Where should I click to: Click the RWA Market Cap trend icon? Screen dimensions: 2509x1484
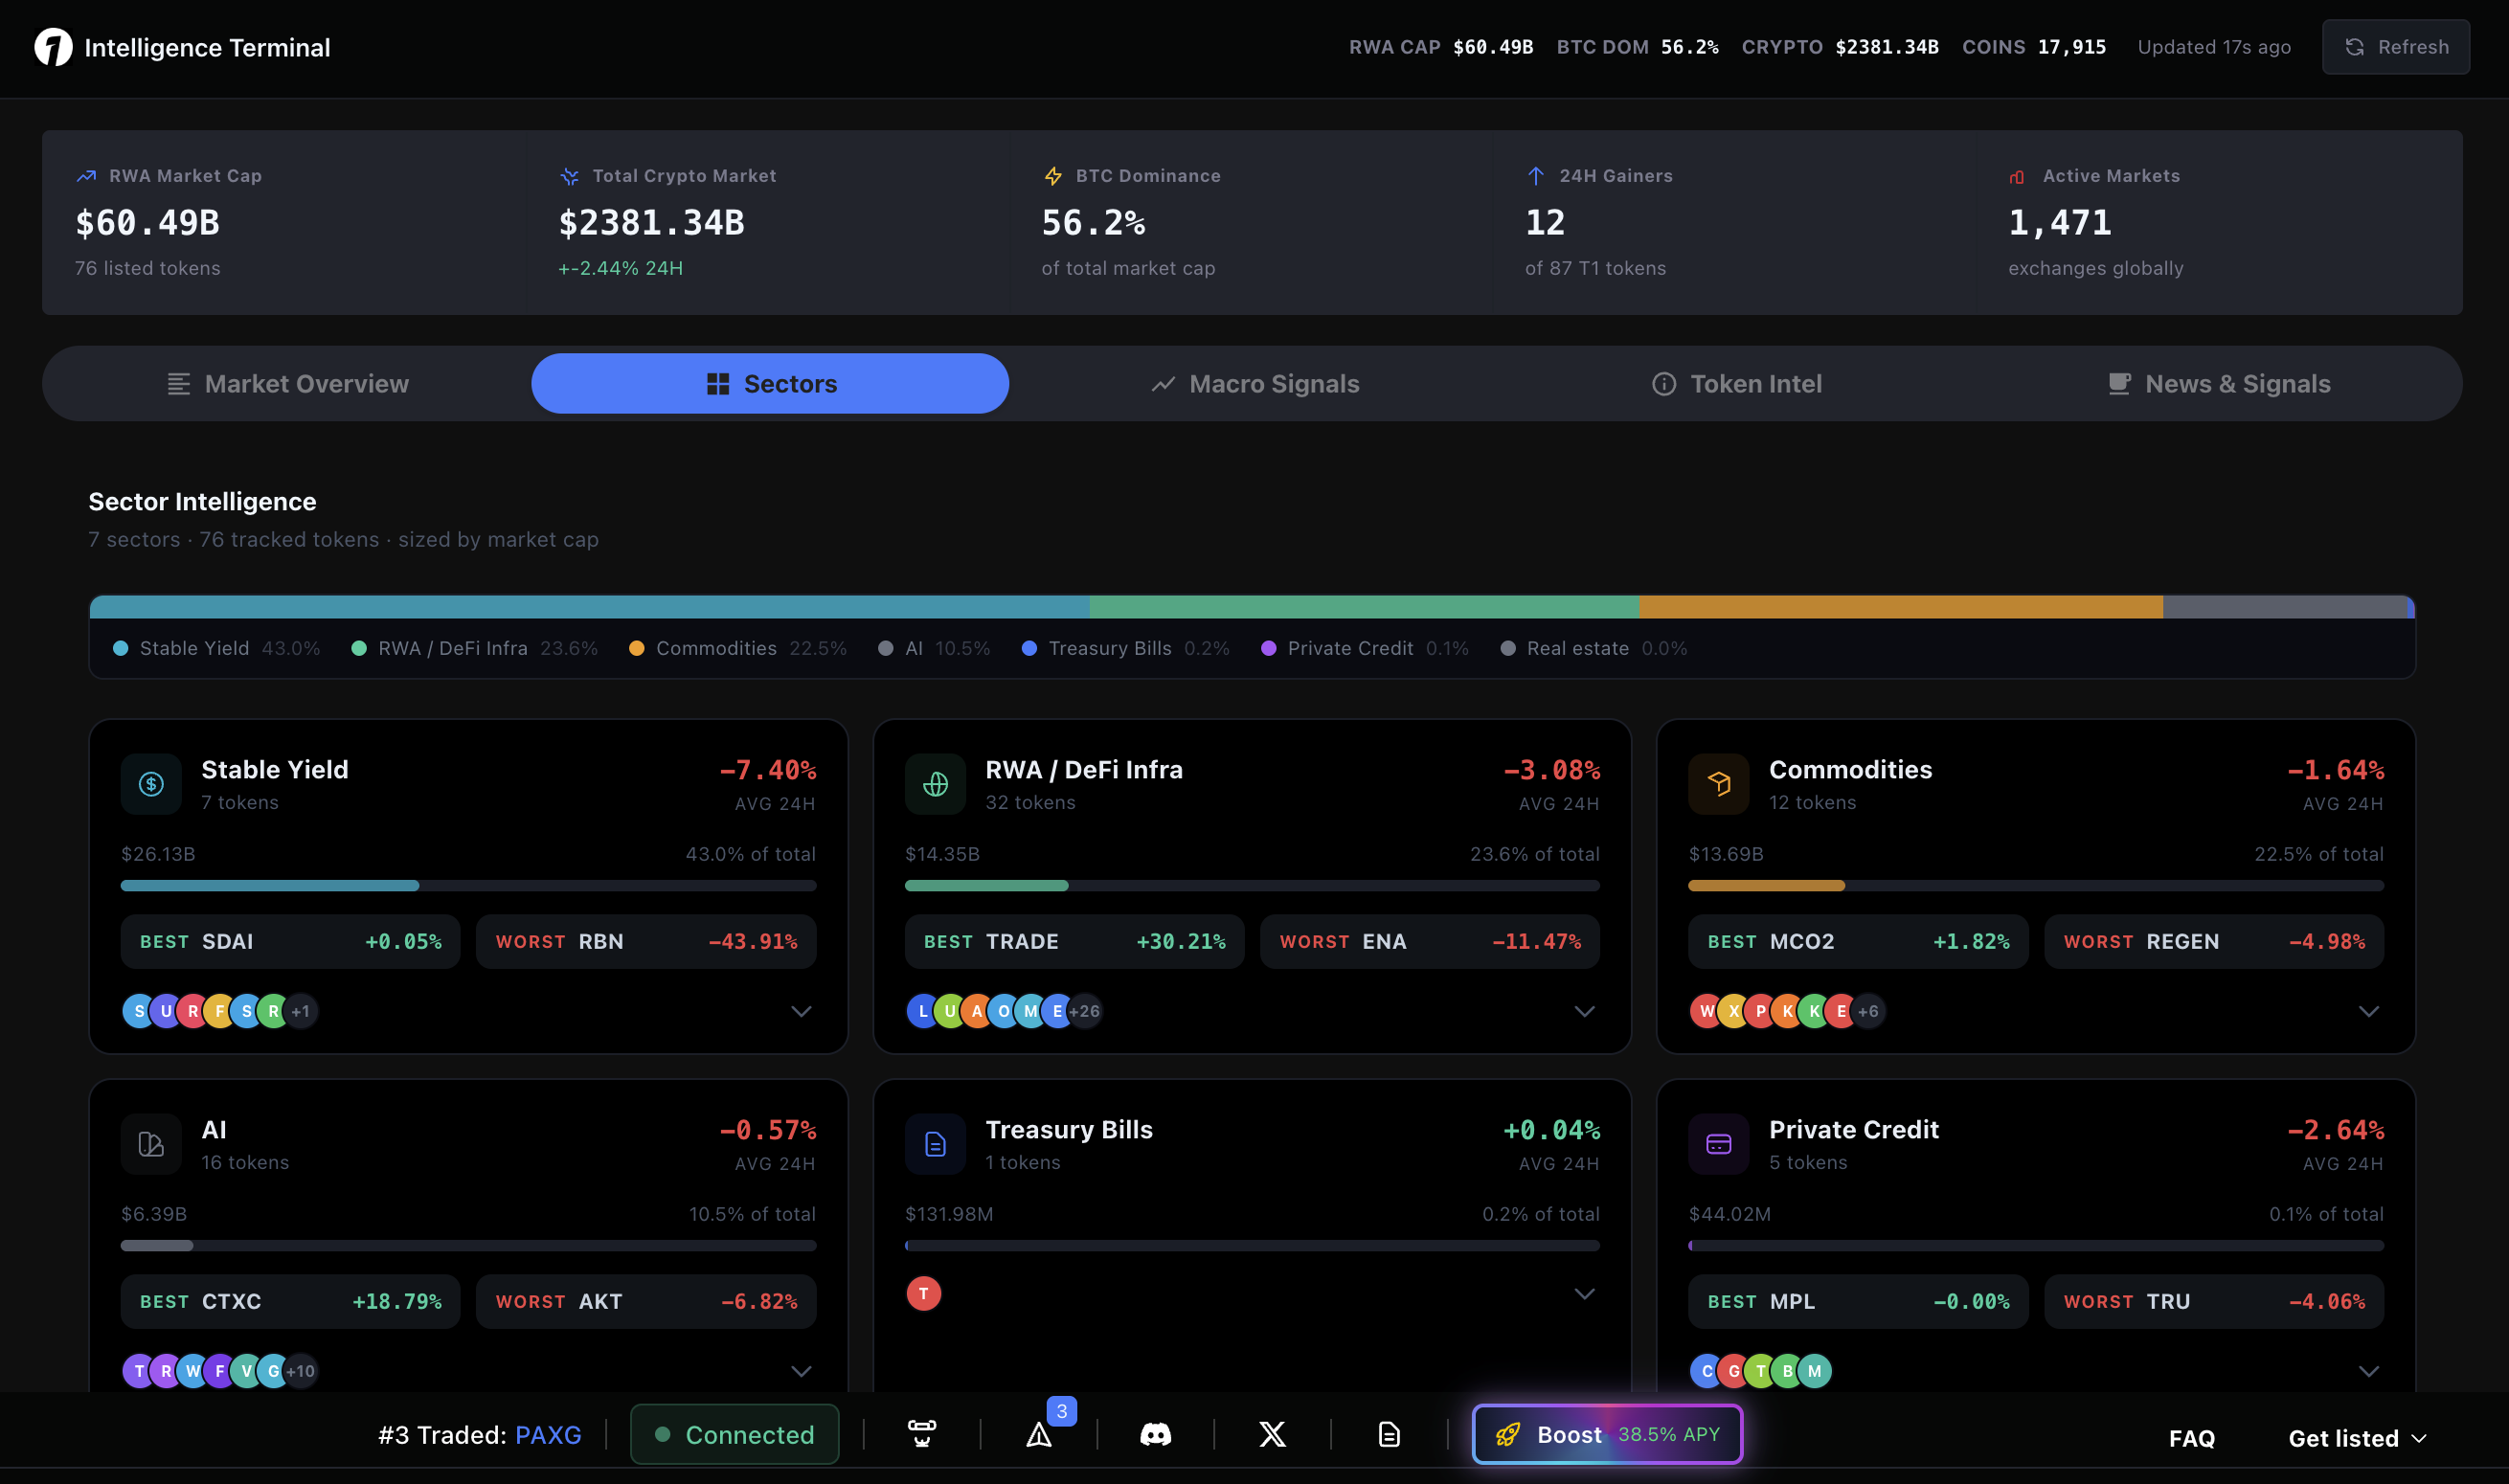(x=86, y=176)
